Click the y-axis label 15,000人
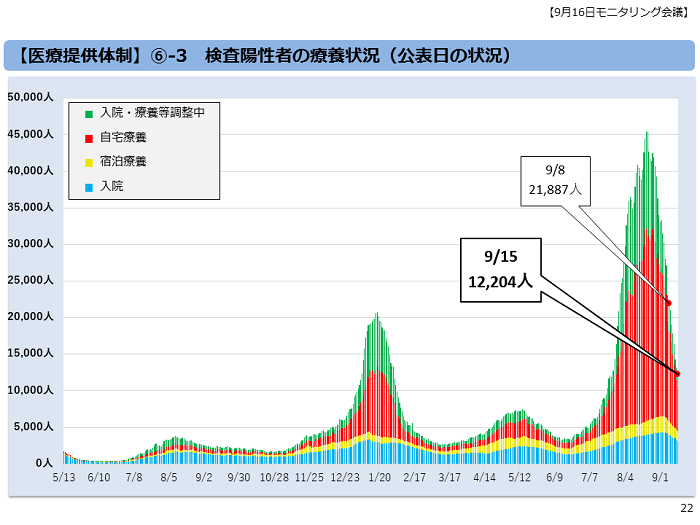 [x=30, y=354]
